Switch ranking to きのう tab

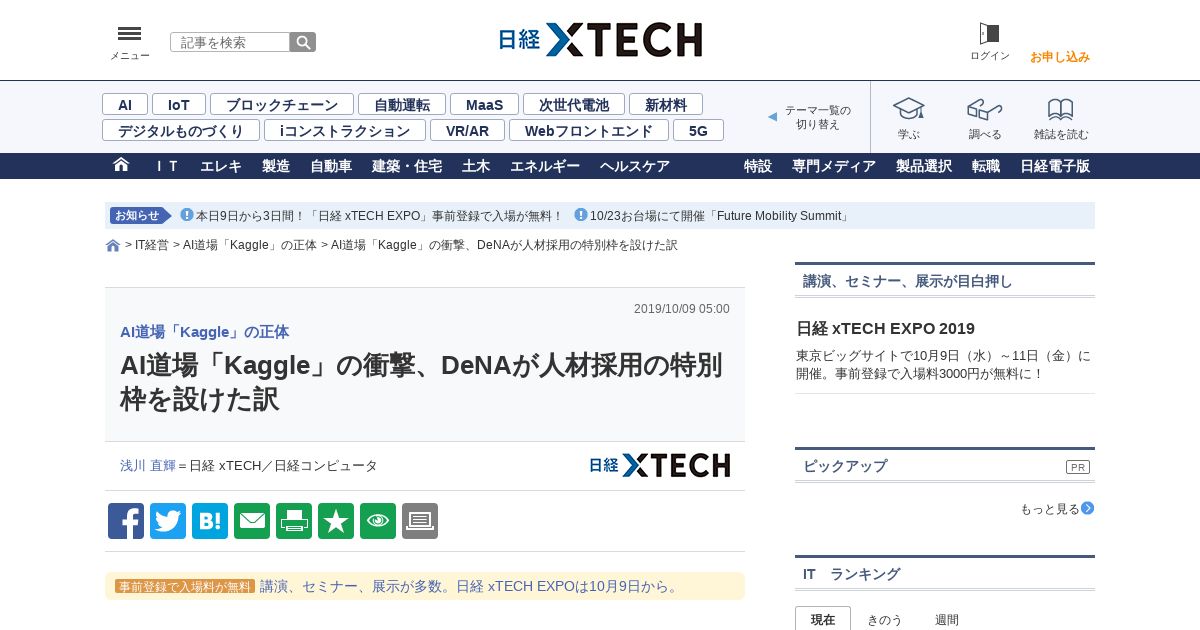tap(885, 619)
